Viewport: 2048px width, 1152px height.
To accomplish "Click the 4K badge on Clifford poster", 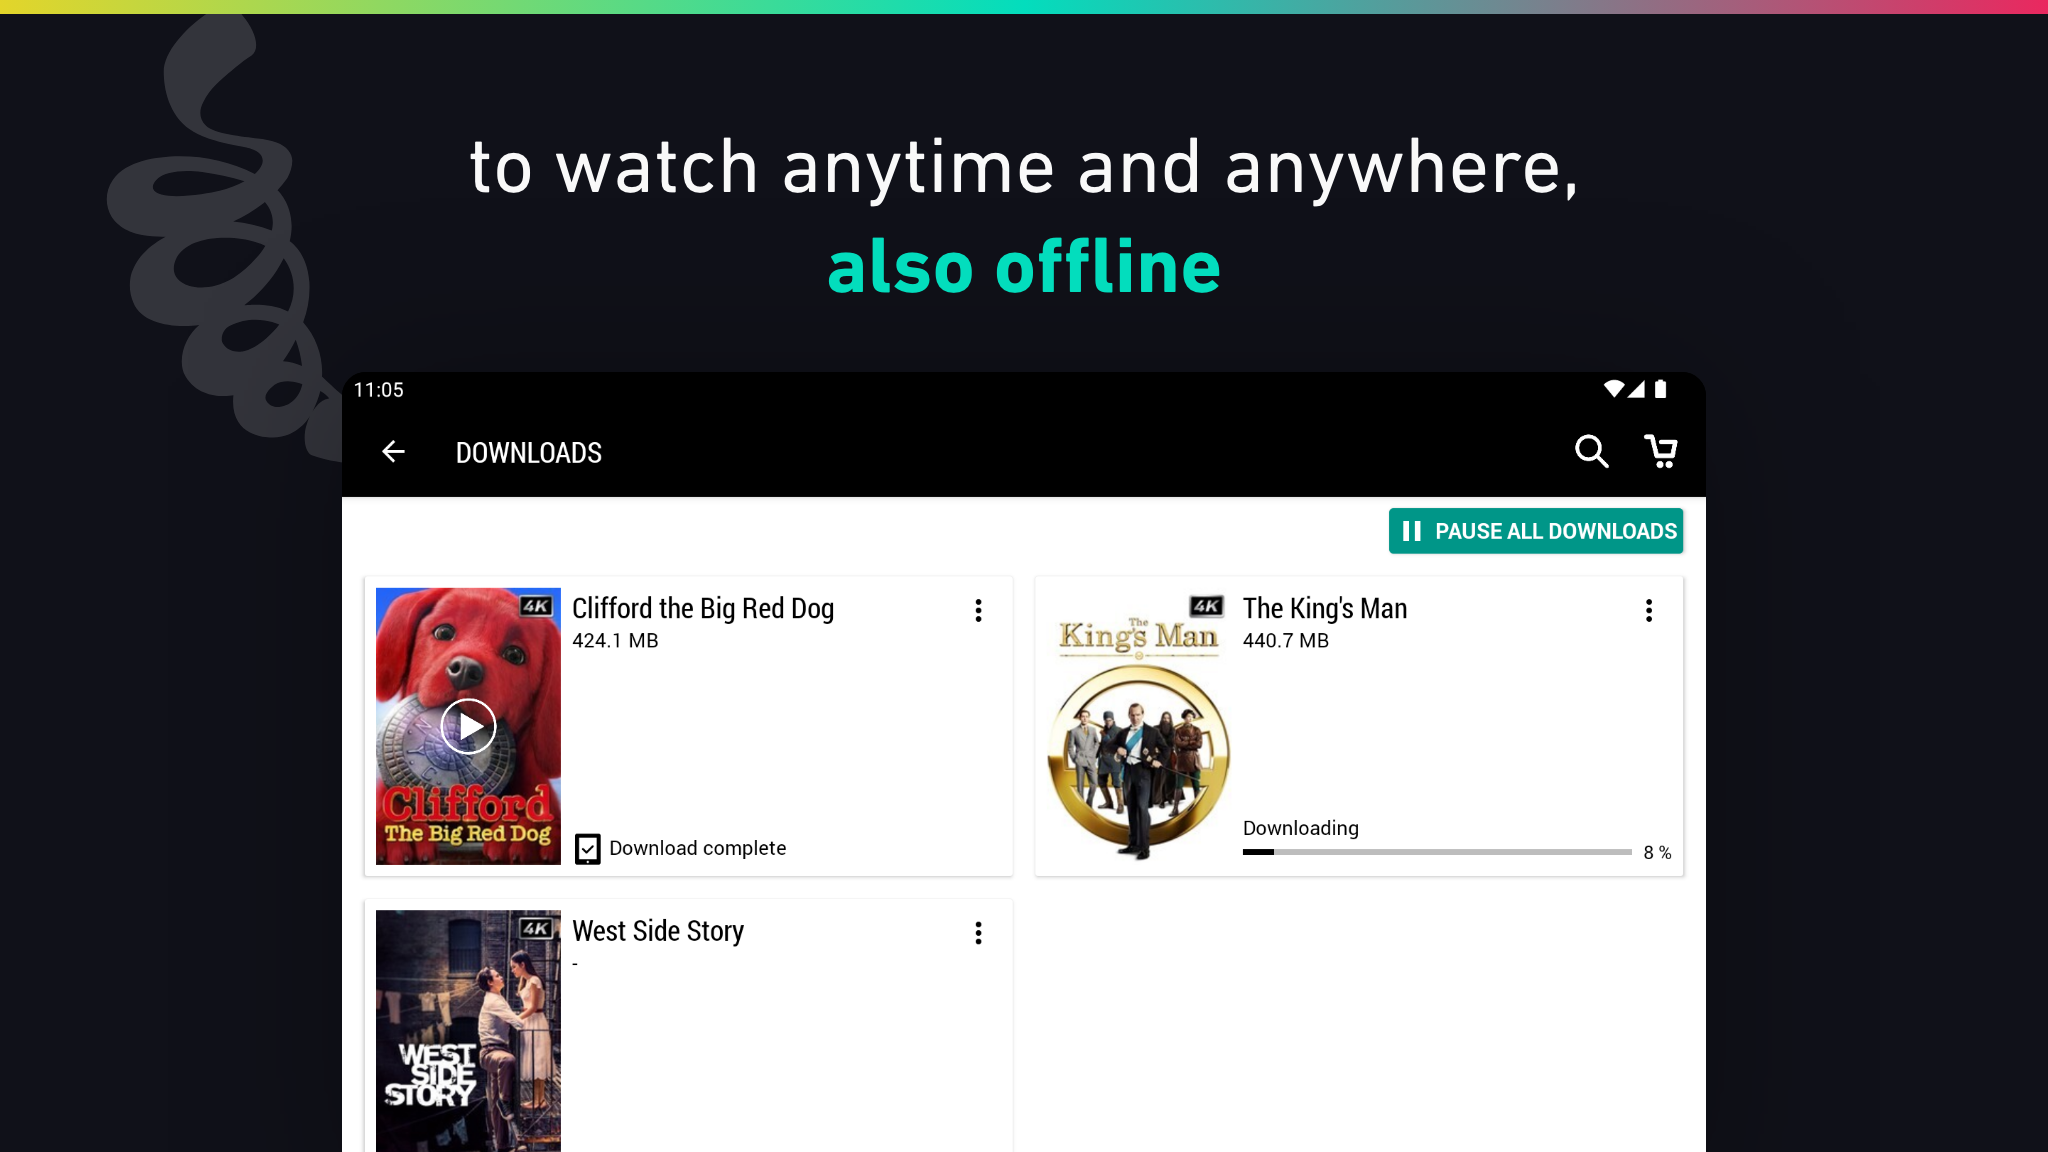I will tap(536, 606).
